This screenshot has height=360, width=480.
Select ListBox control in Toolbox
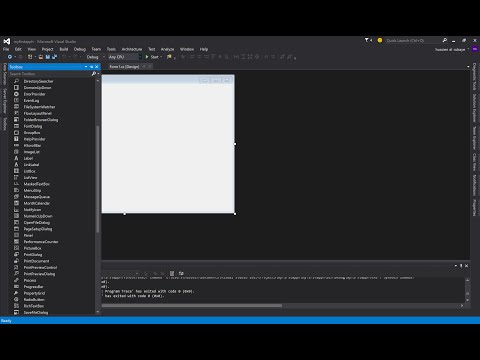(x=29, y=171)
